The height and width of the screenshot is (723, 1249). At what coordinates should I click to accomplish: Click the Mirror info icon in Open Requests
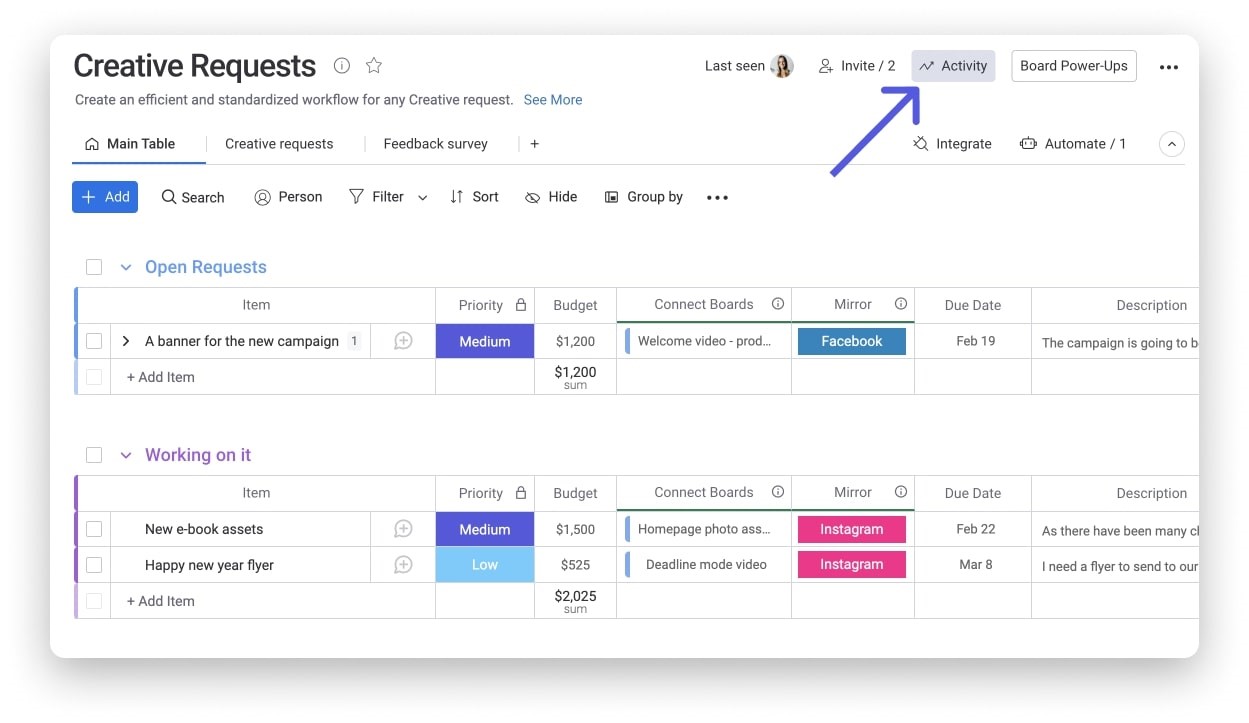(x=901, y=304)
